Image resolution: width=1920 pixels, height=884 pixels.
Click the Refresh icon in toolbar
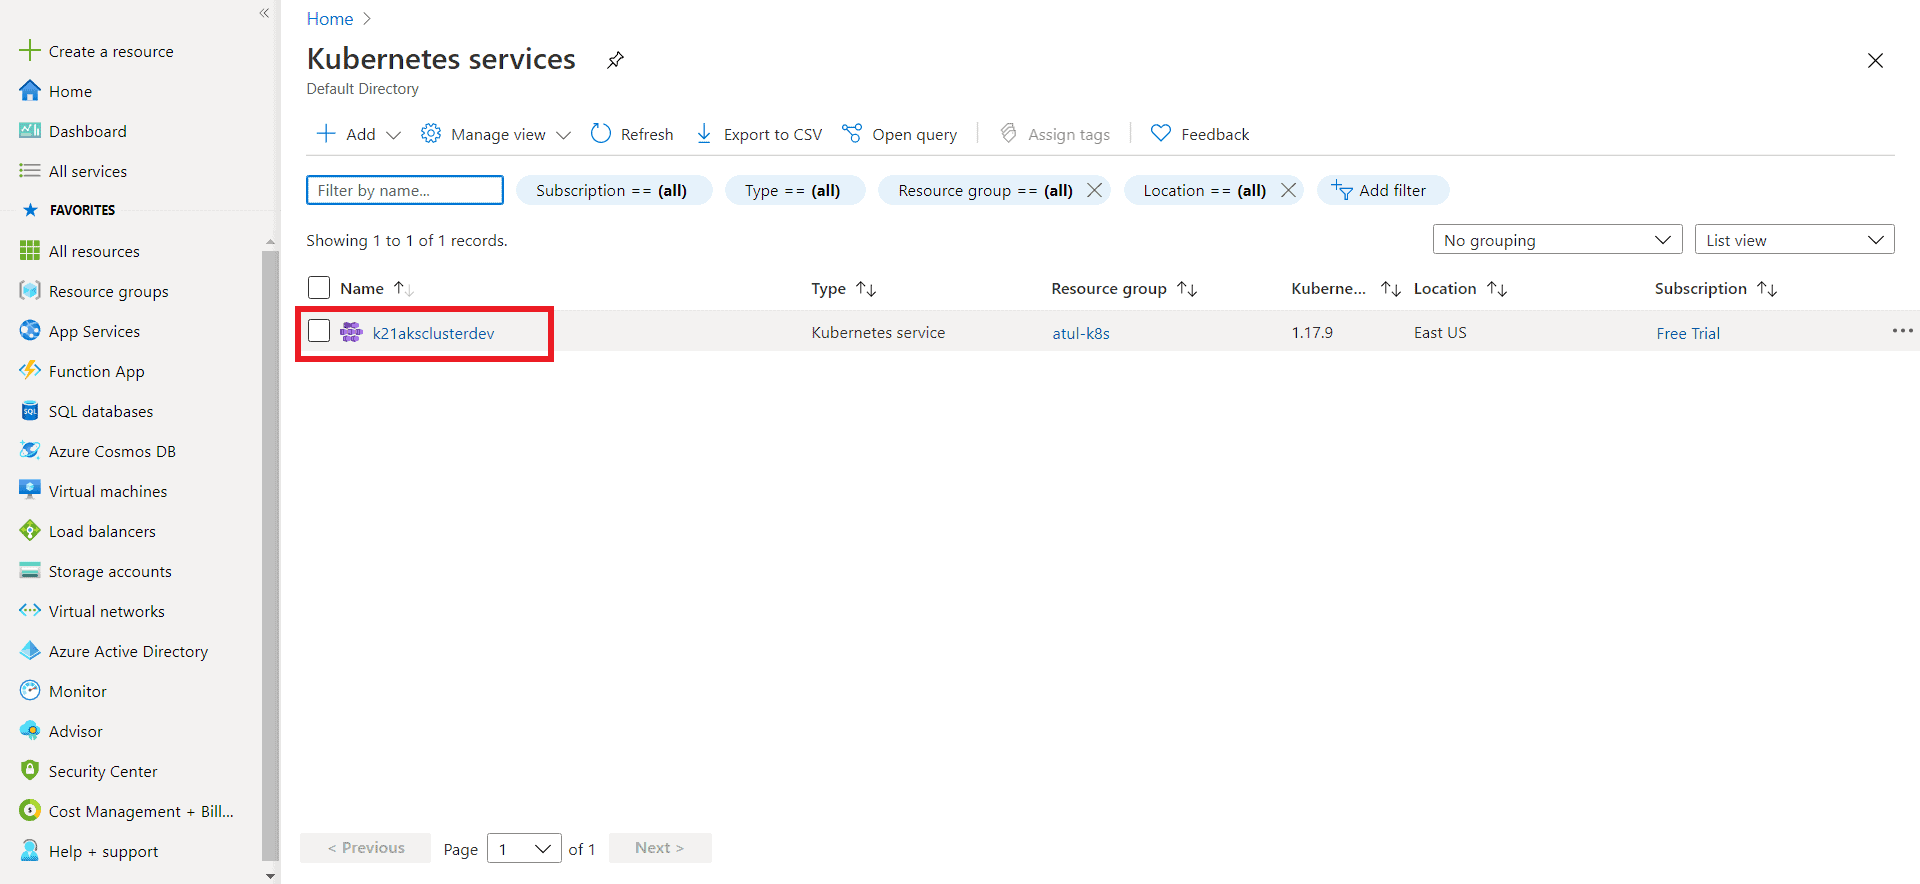[601, 134]
